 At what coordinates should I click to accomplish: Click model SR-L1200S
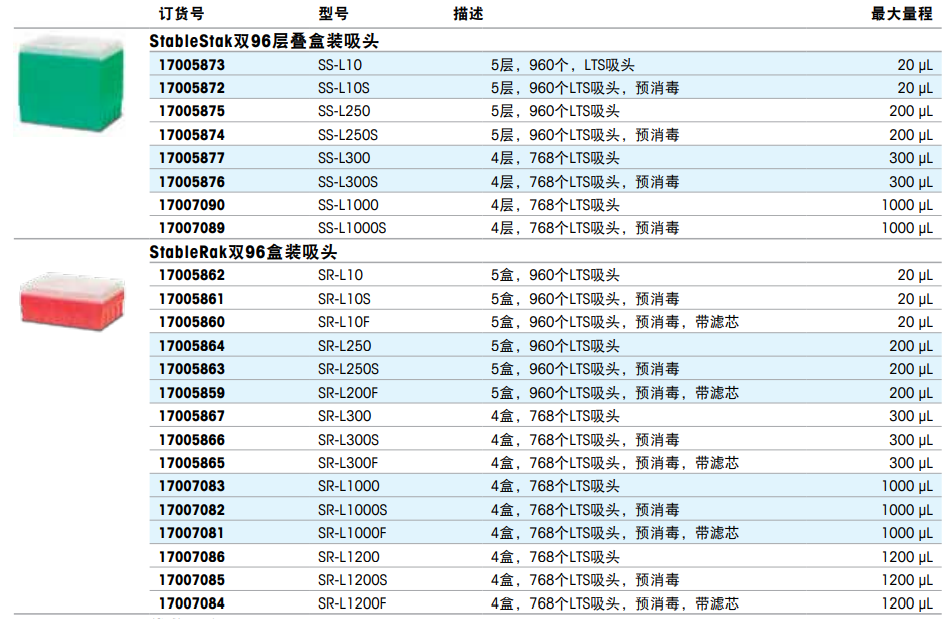(352, 580)
